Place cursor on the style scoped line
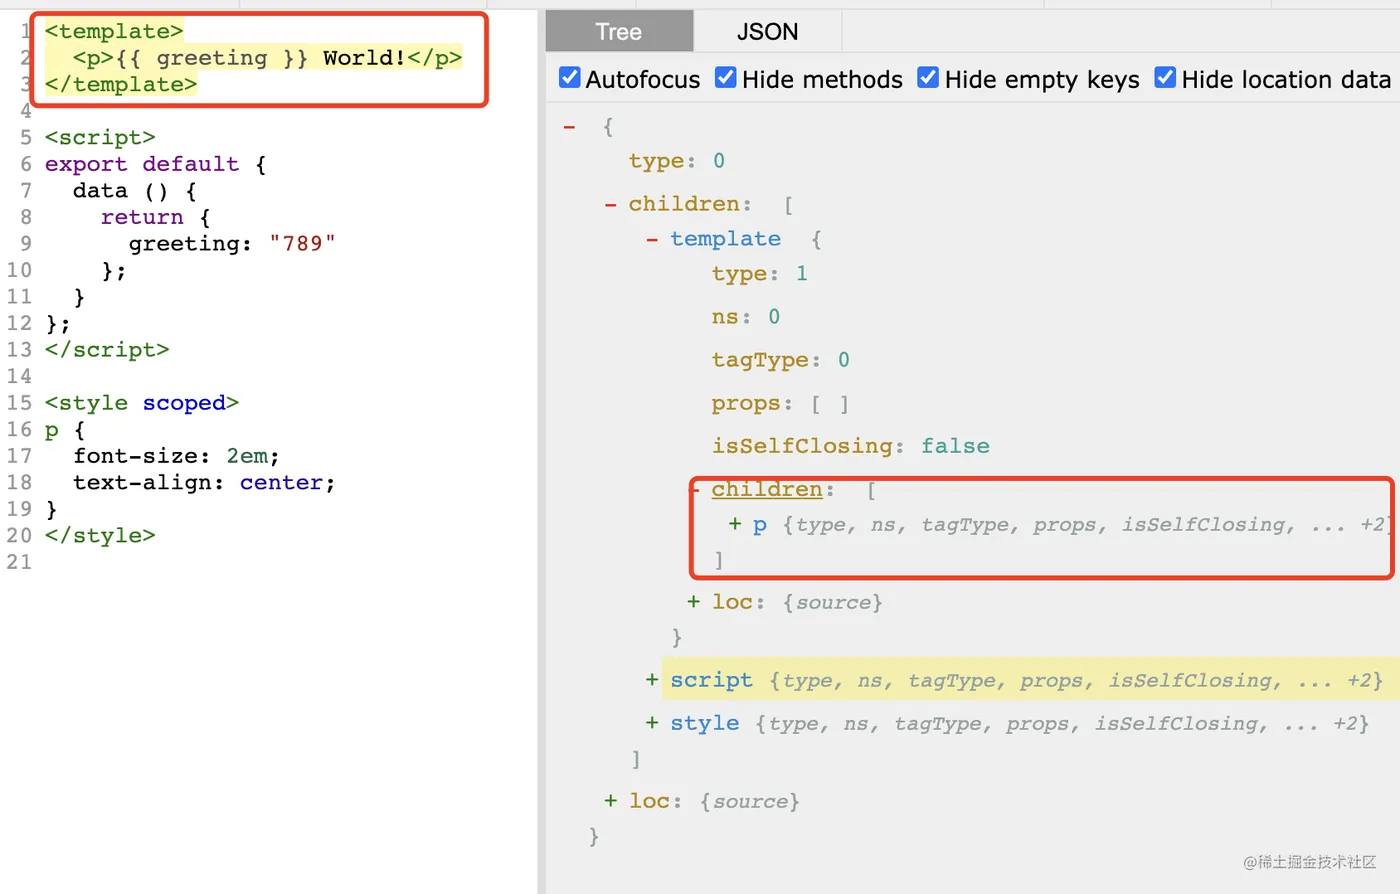This screenshot has height=894, width=1400. (x=142, y=403)
